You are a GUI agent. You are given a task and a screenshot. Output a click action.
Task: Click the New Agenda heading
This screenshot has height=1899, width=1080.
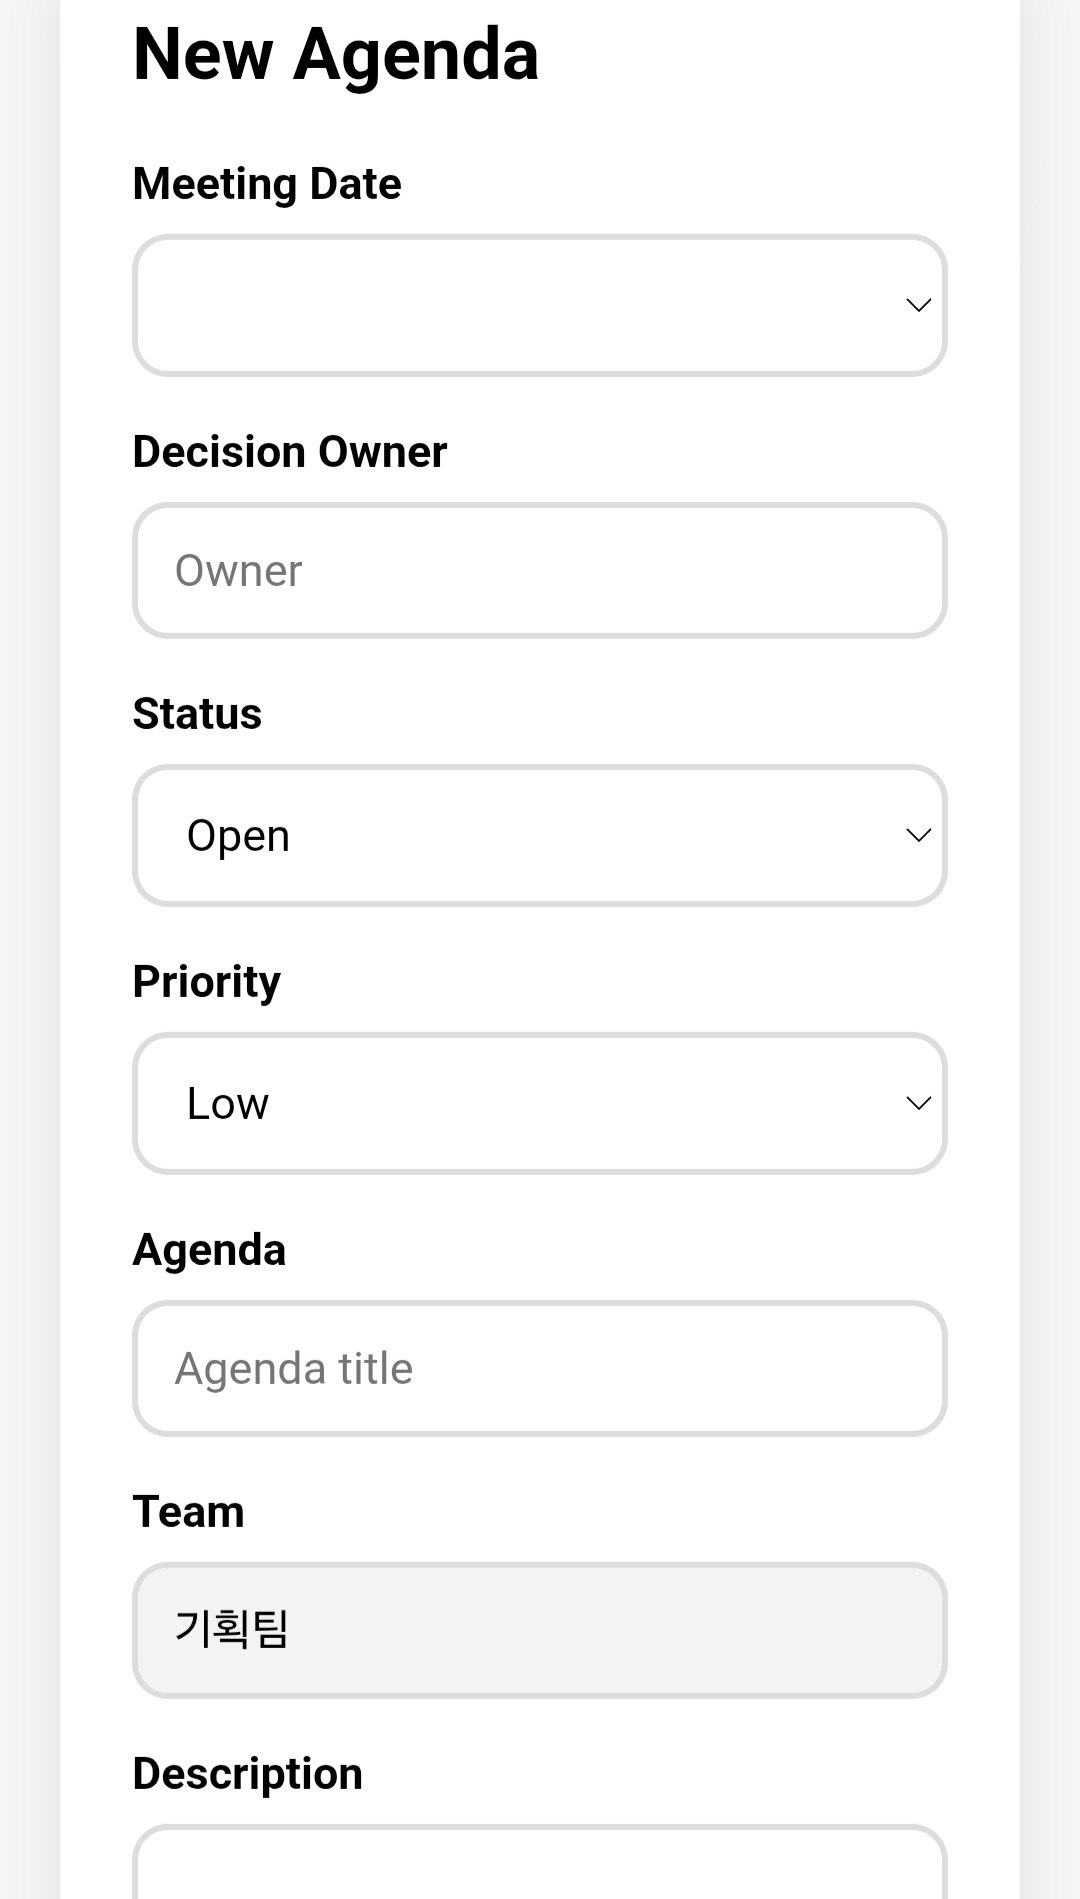coord(336,54)
